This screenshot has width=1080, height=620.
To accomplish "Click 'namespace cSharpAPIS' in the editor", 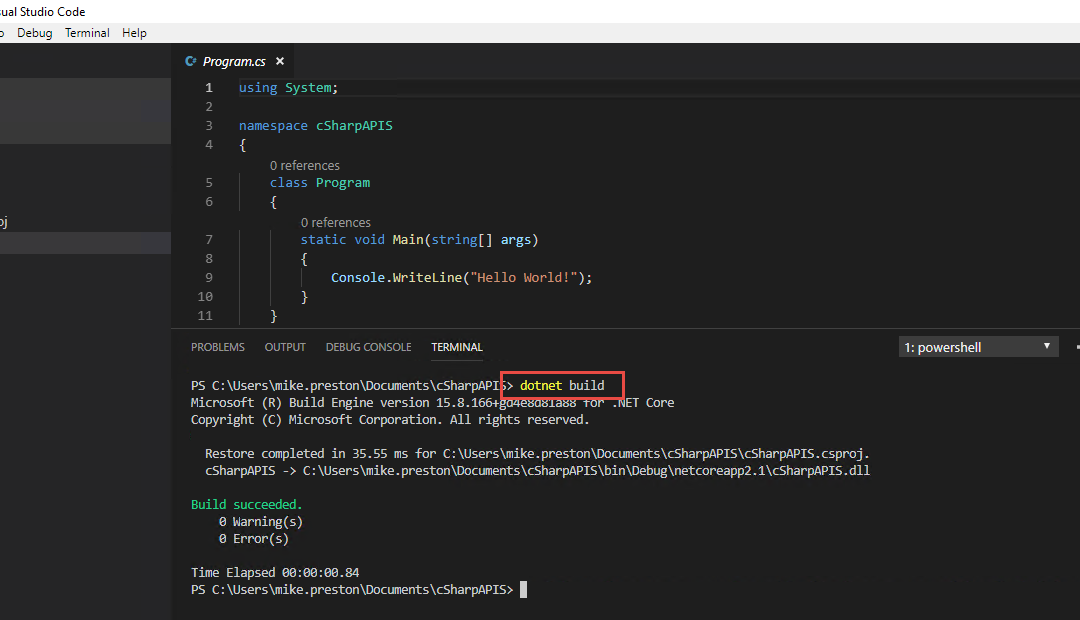I will click(x=315, y=125).
